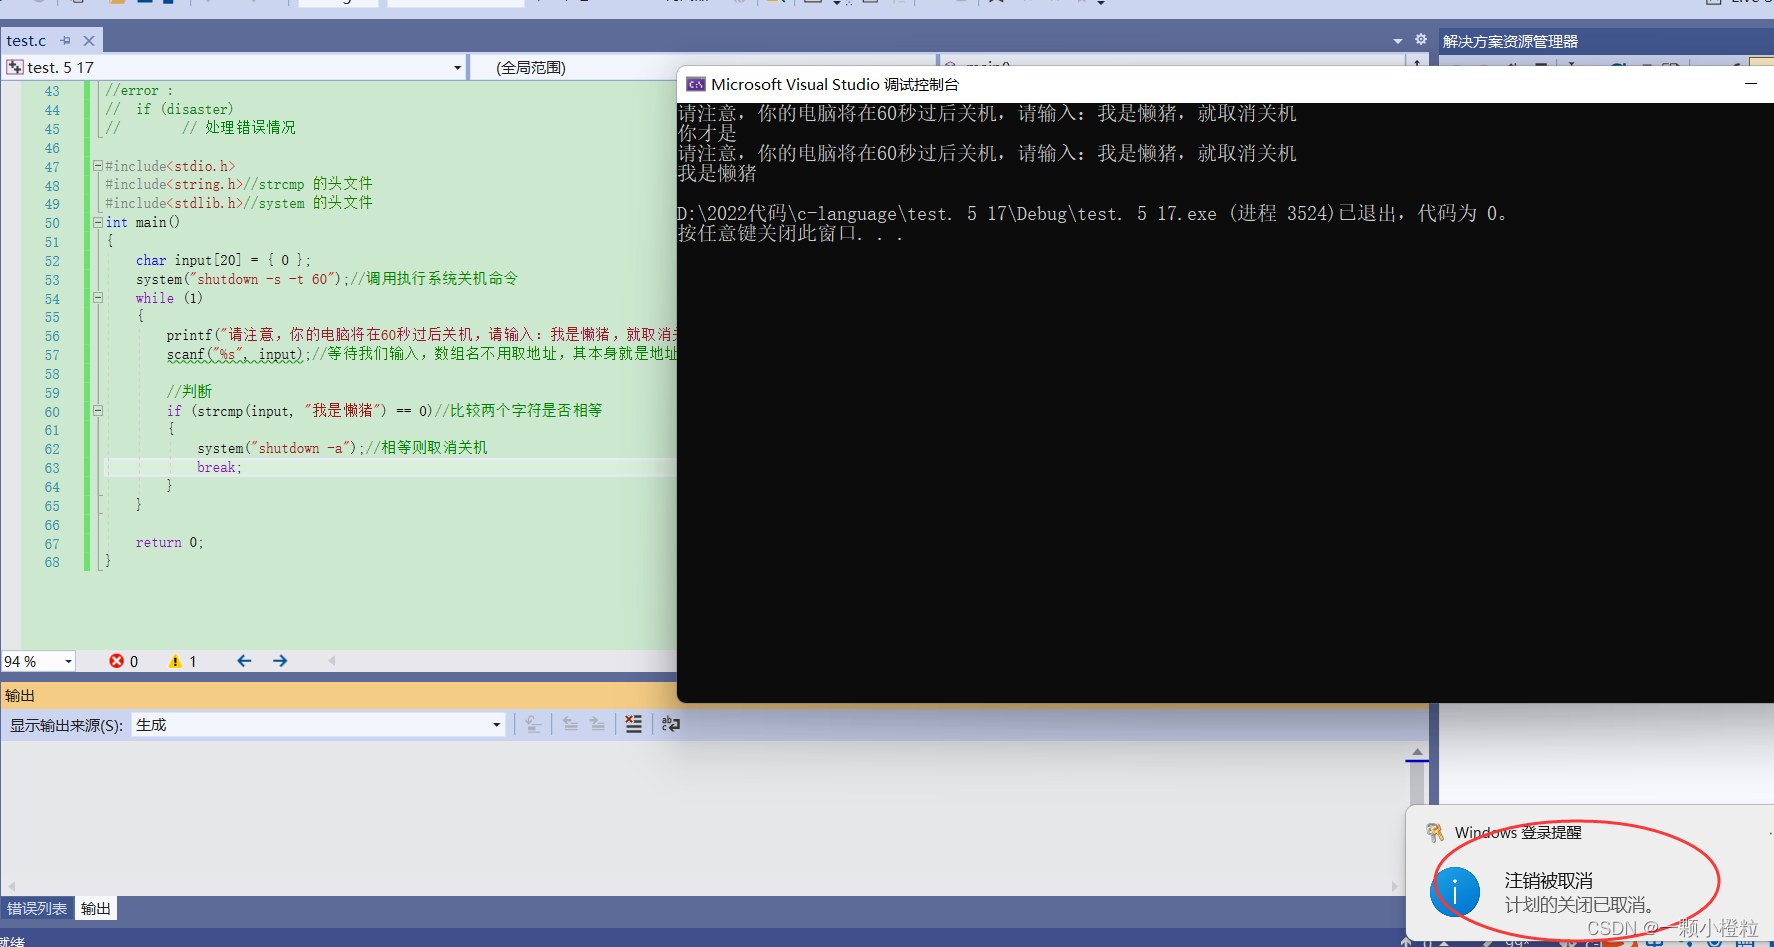Click the blue information icon in notification
This screenshot has width=1774, height=947.
[x=1454, y=890]
